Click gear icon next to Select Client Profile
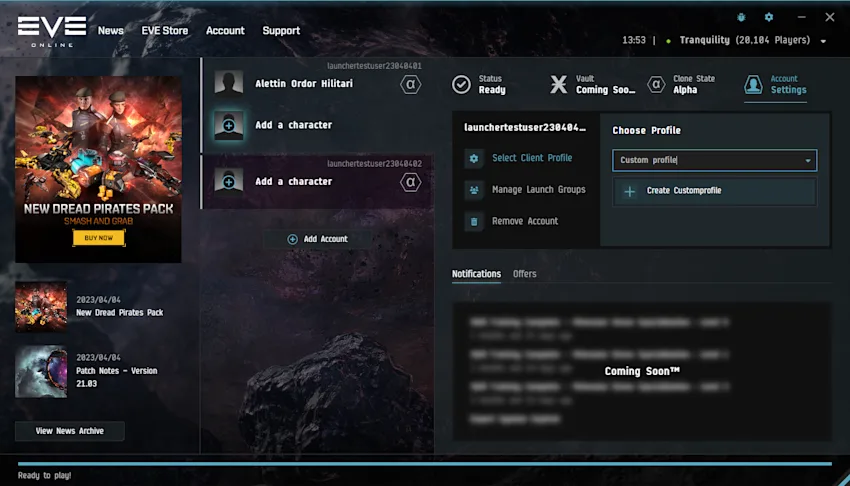850x486 pixels. pyautogui.click(x=474, y=158)
